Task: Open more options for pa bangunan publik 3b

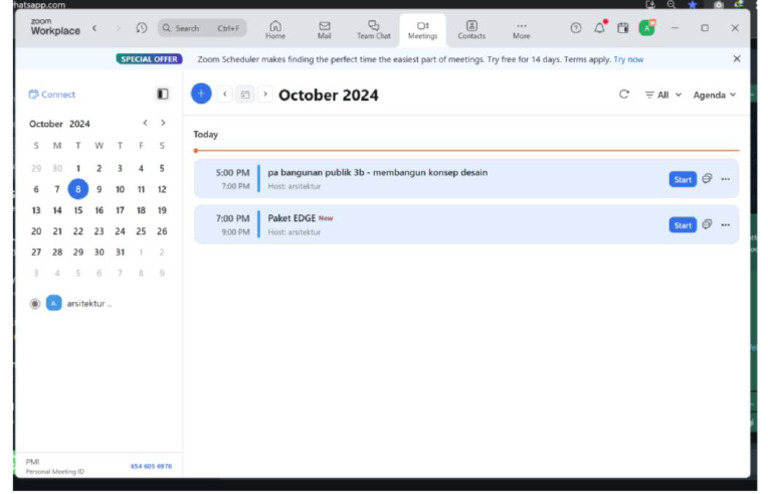Action: (725, 179)
